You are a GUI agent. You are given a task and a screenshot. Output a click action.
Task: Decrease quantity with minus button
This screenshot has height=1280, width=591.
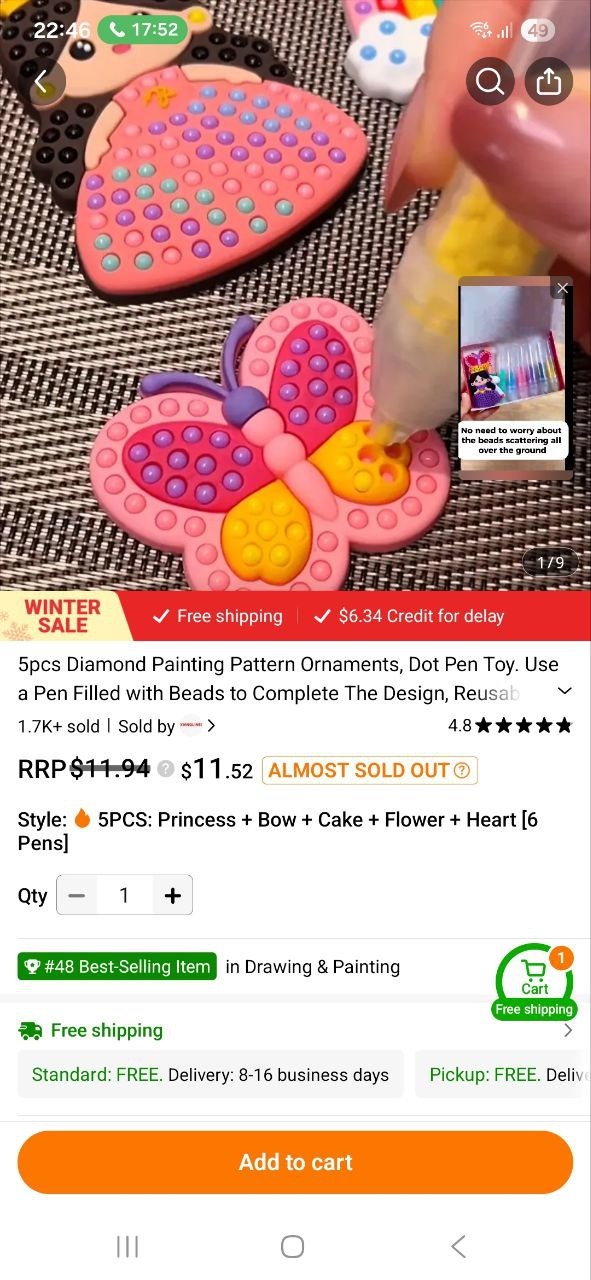(x=76, y=895)
